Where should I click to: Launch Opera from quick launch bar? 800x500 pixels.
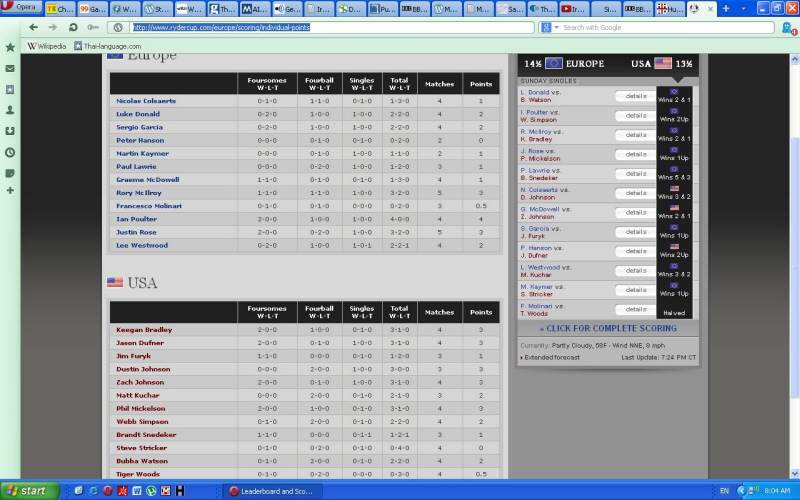pyautogui.click(x=108, y=491)
